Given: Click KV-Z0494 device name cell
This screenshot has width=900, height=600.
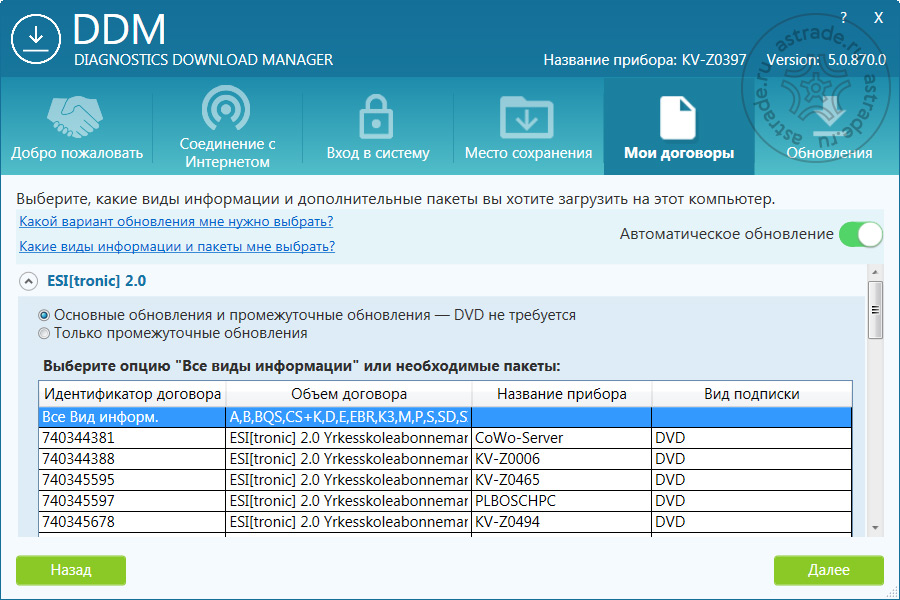Looking at the screenshot, I should (561, 522).
